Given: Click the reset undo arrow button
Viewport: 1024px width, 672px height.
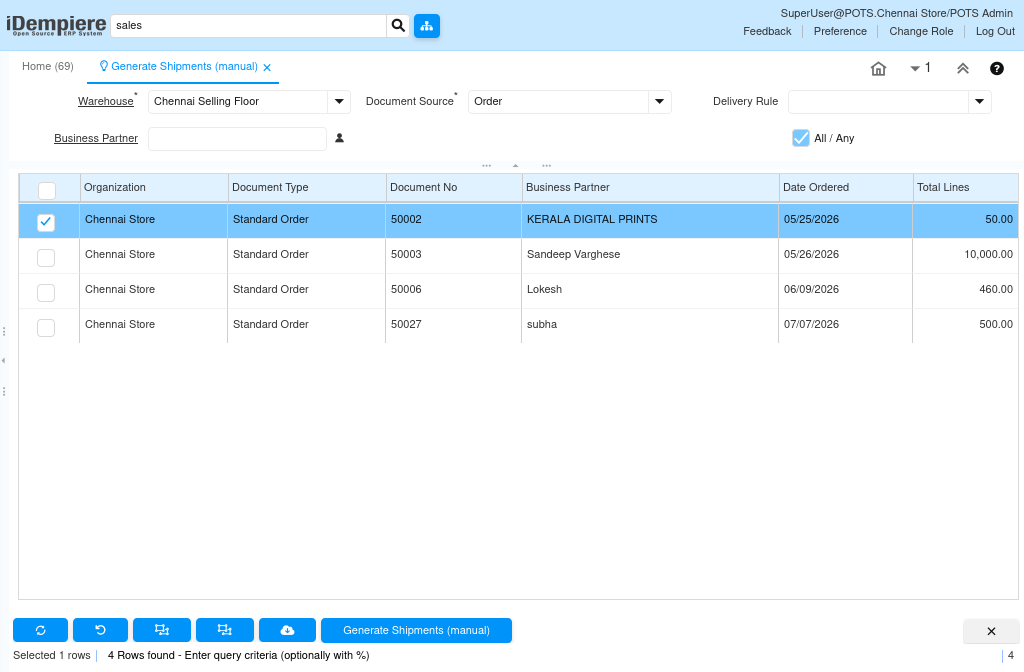Looking at the screenshot, I should click(100, 630).
